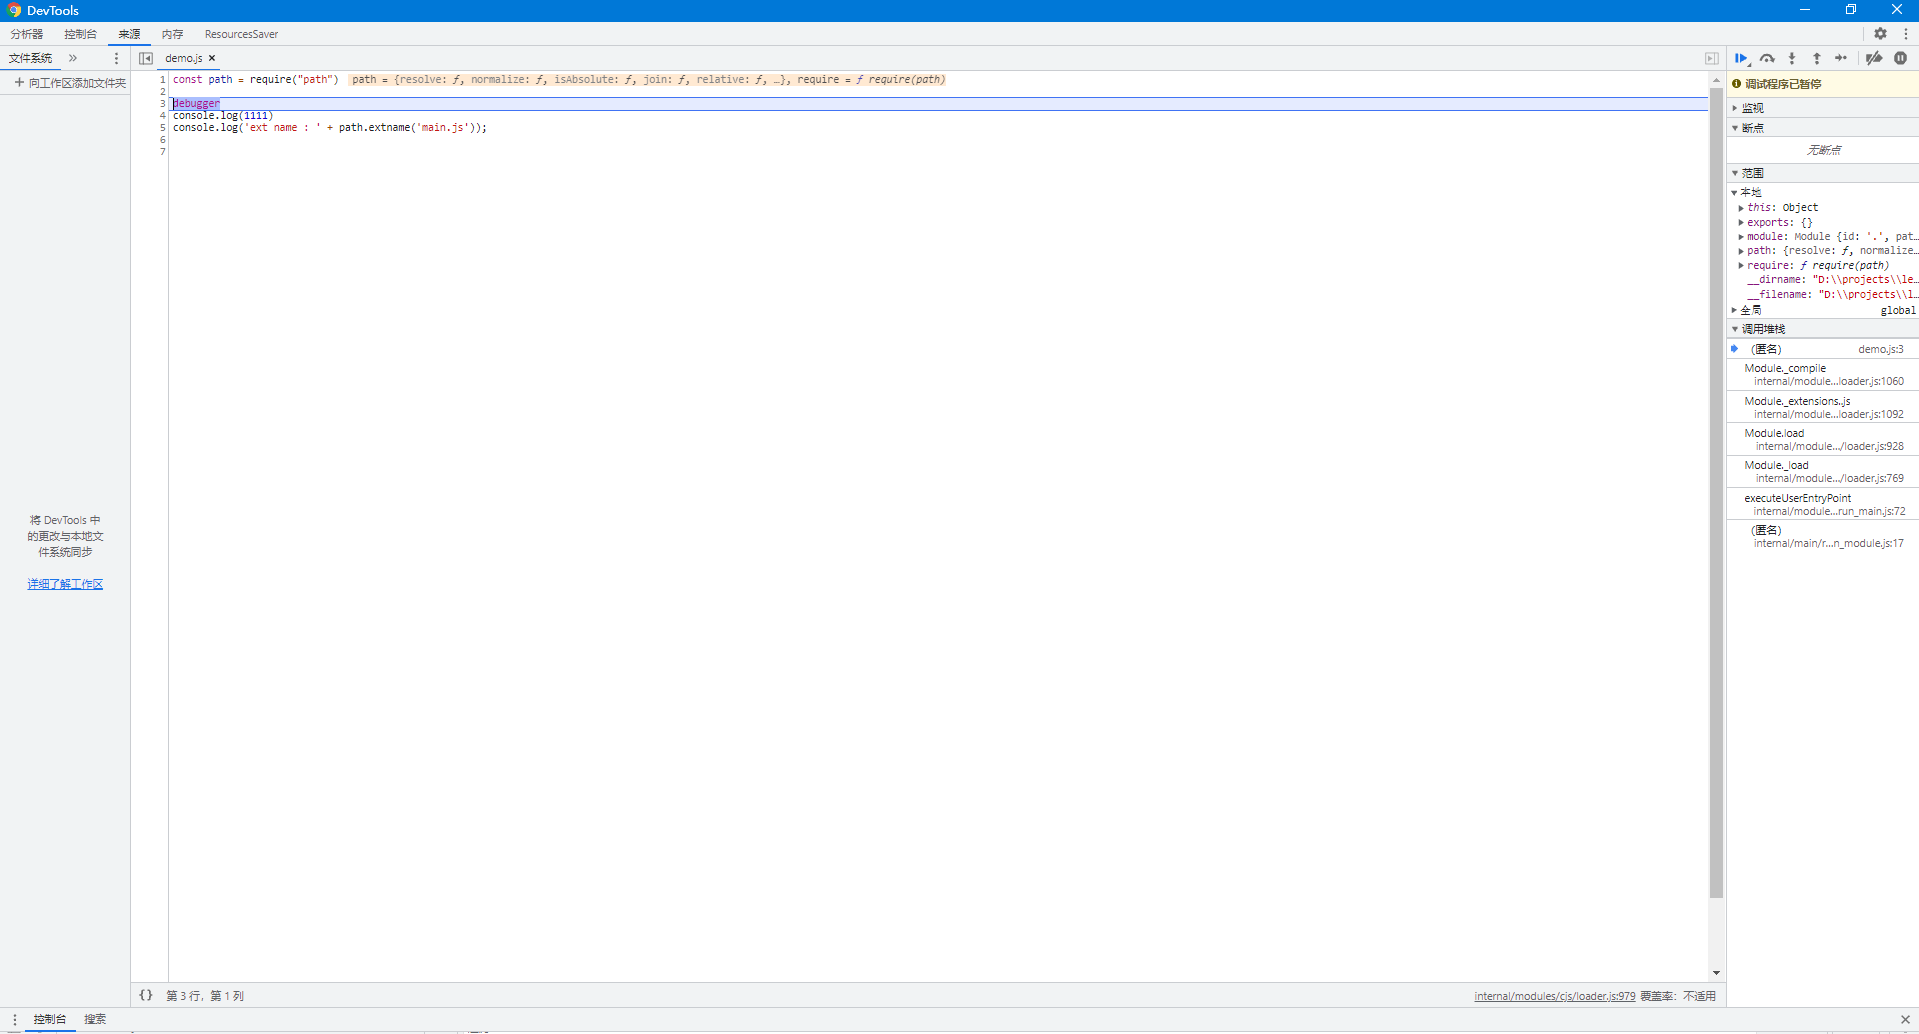Hide the debugger sidebar with toggle icon

pyautogui.click(x=1711, y=58)
